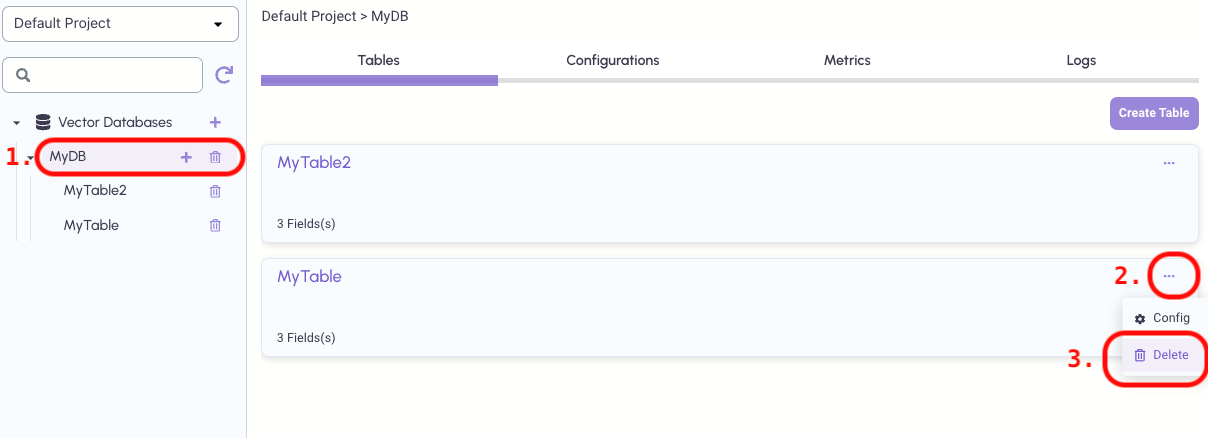Viewport: 1208px width, 438px height.
Task: Switch to the Configurations tab
Action: [x=612, y=60]
